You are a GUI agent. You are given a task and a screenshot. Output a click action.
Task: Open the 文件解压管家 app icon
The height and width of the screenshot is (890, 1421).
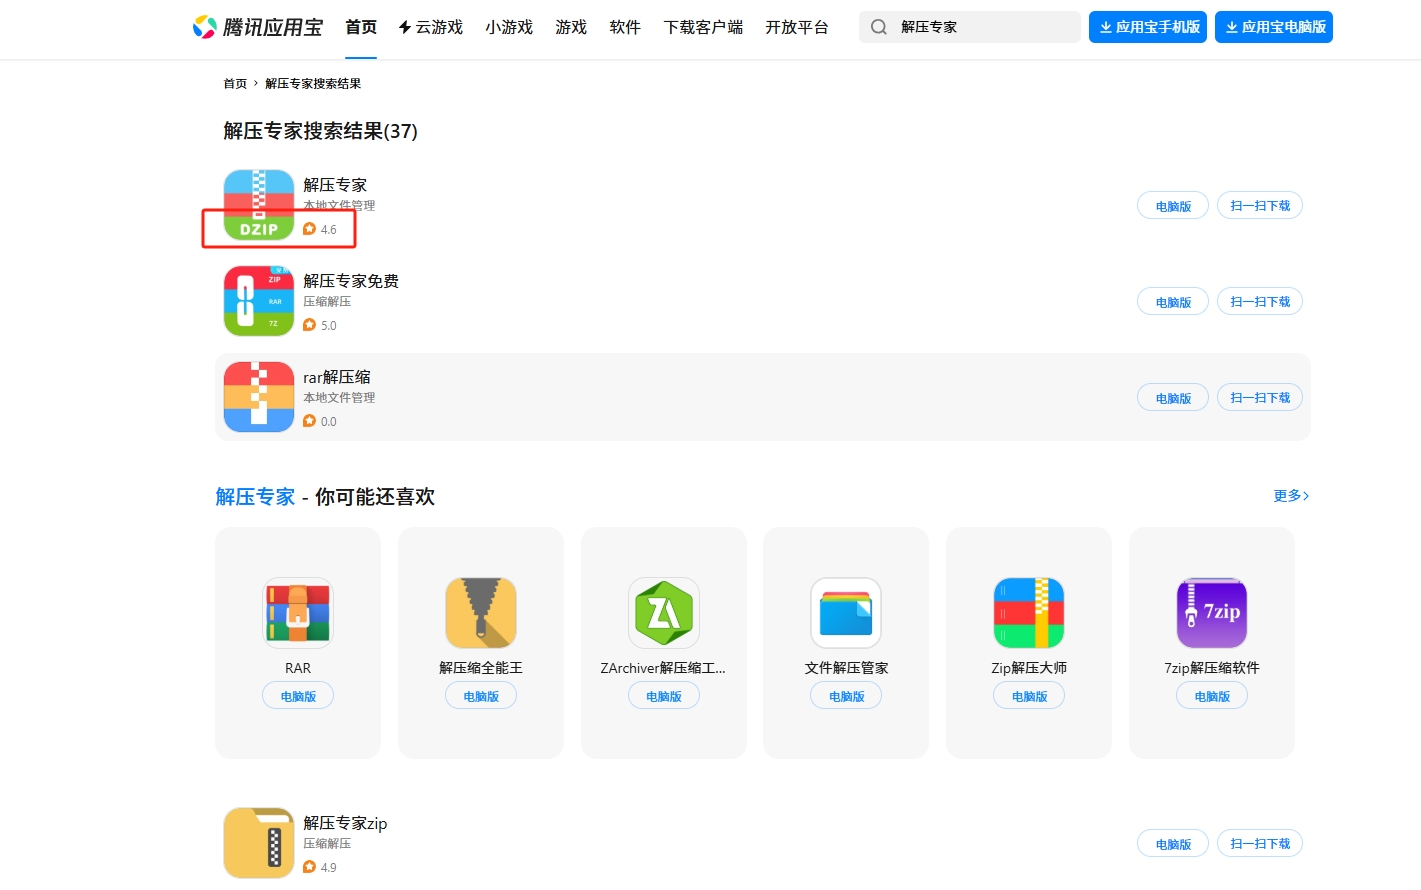pyautogui.click(x=846, y=613)
